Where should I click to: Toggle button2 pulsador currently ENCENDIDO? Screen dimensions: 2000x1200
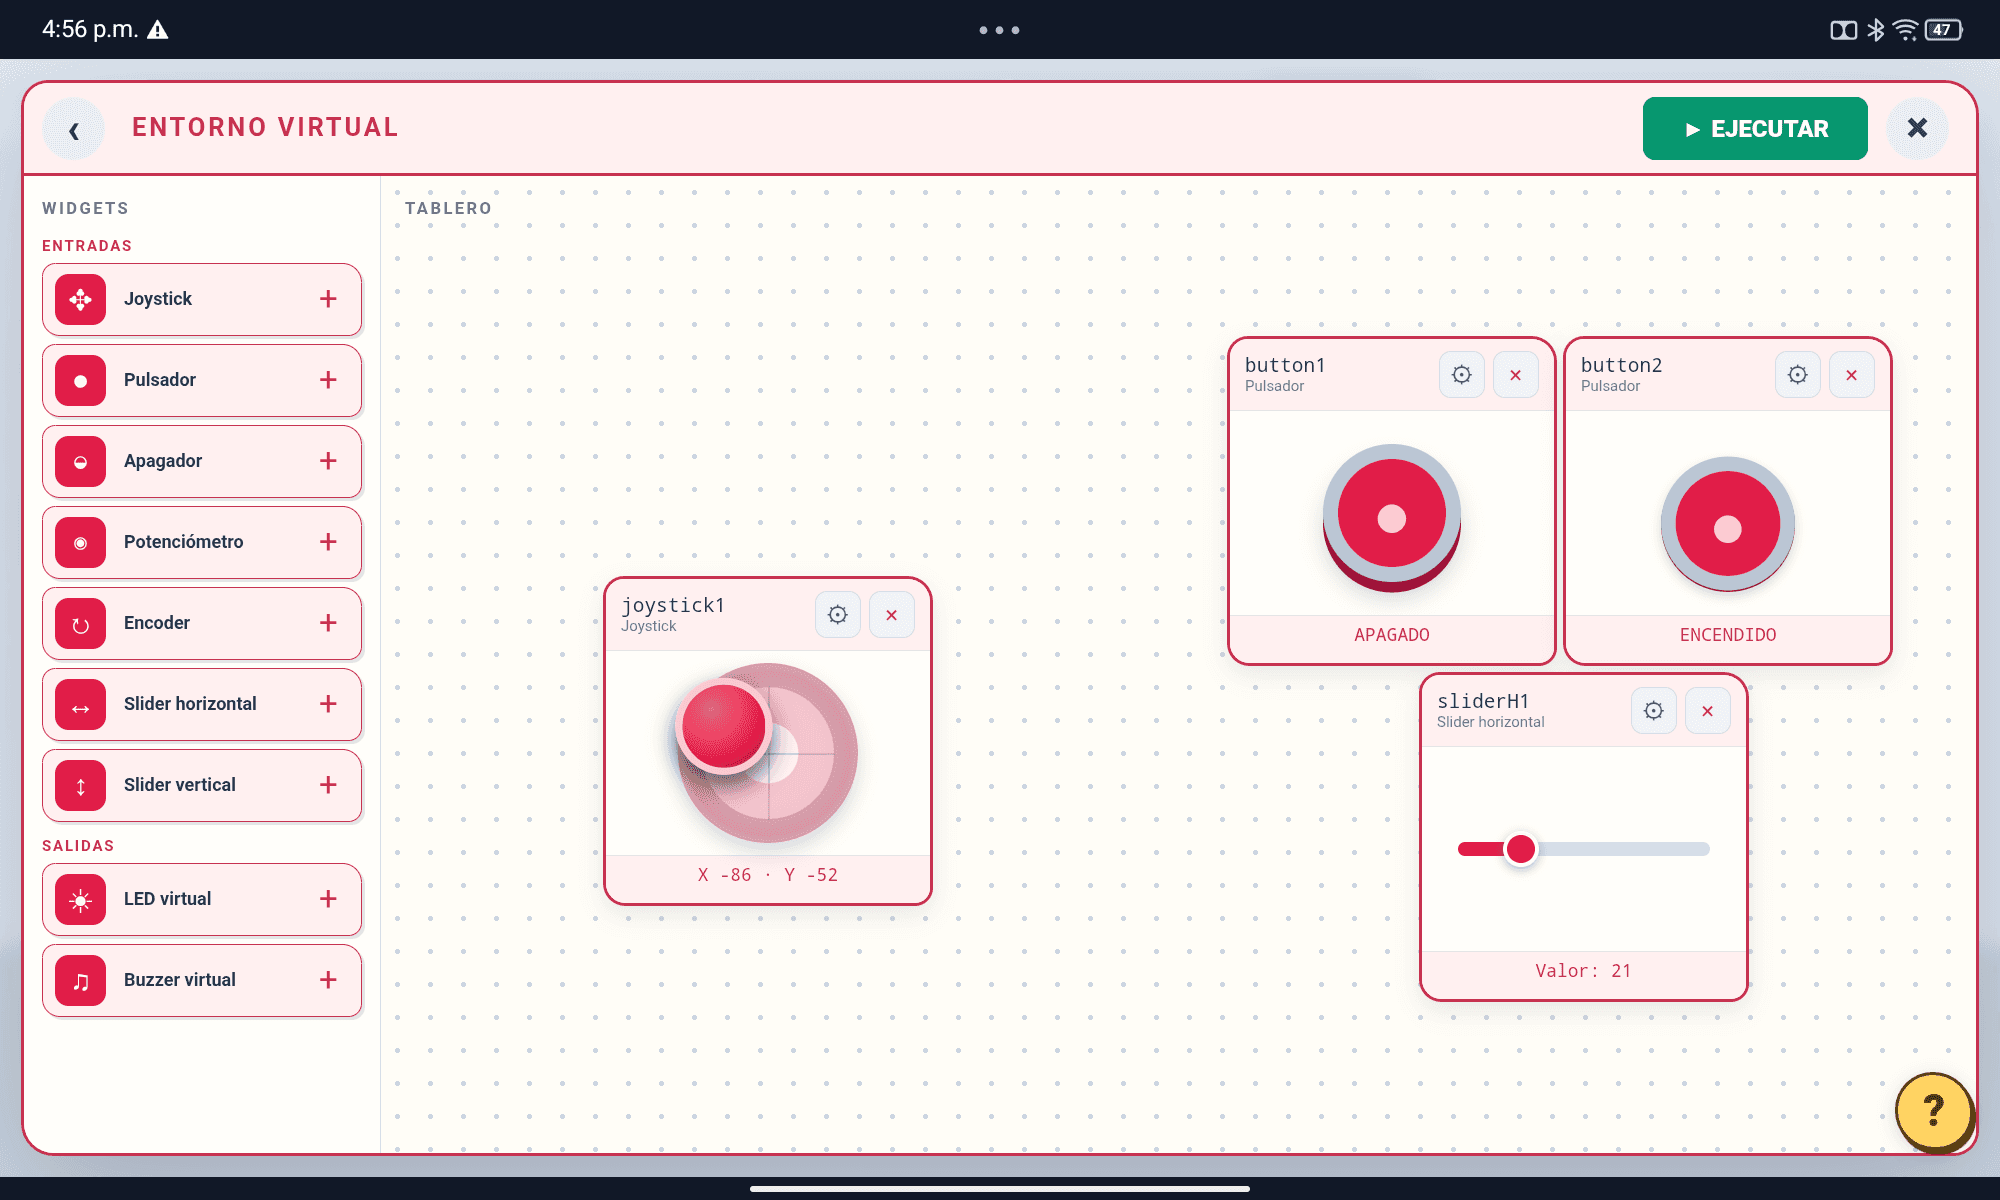(1728, 526)
